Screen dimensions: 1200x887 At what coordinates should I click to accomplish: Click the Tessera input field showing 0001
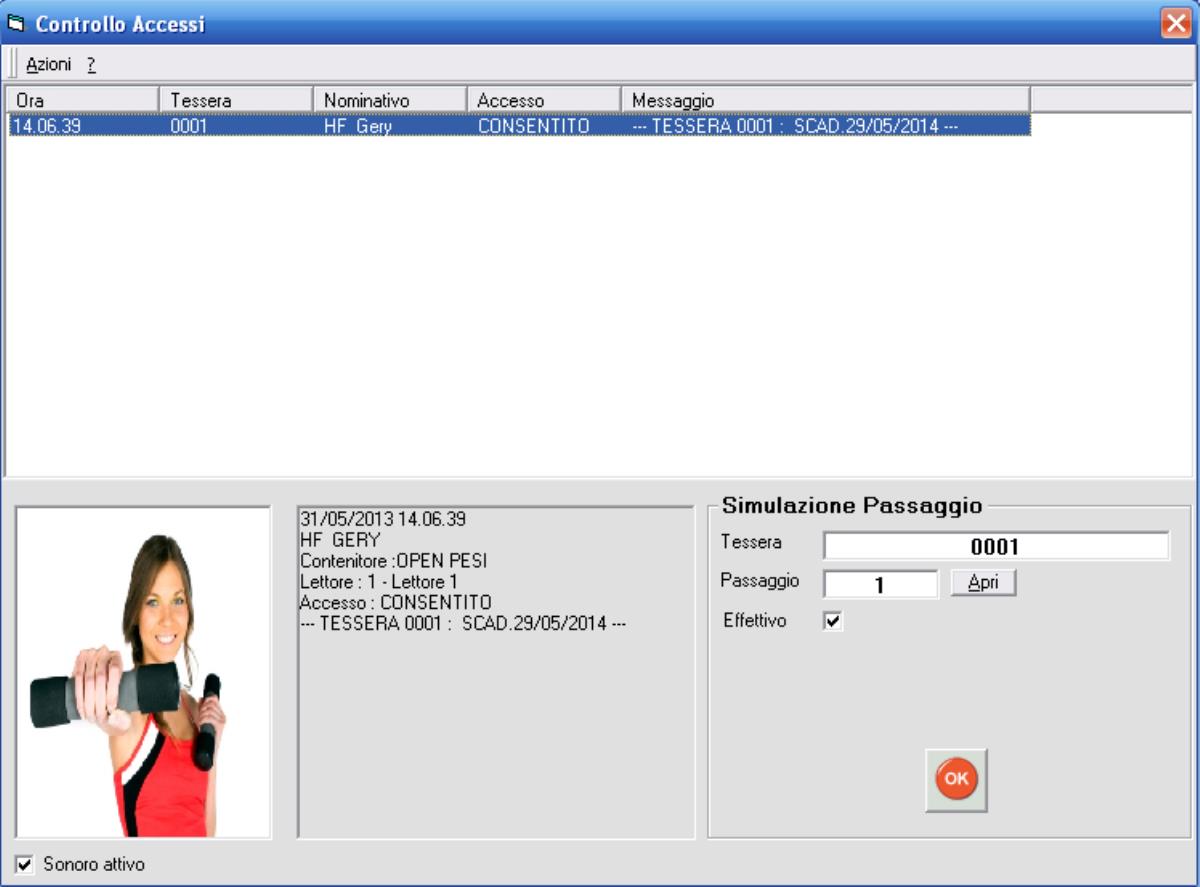click(995, 546)
